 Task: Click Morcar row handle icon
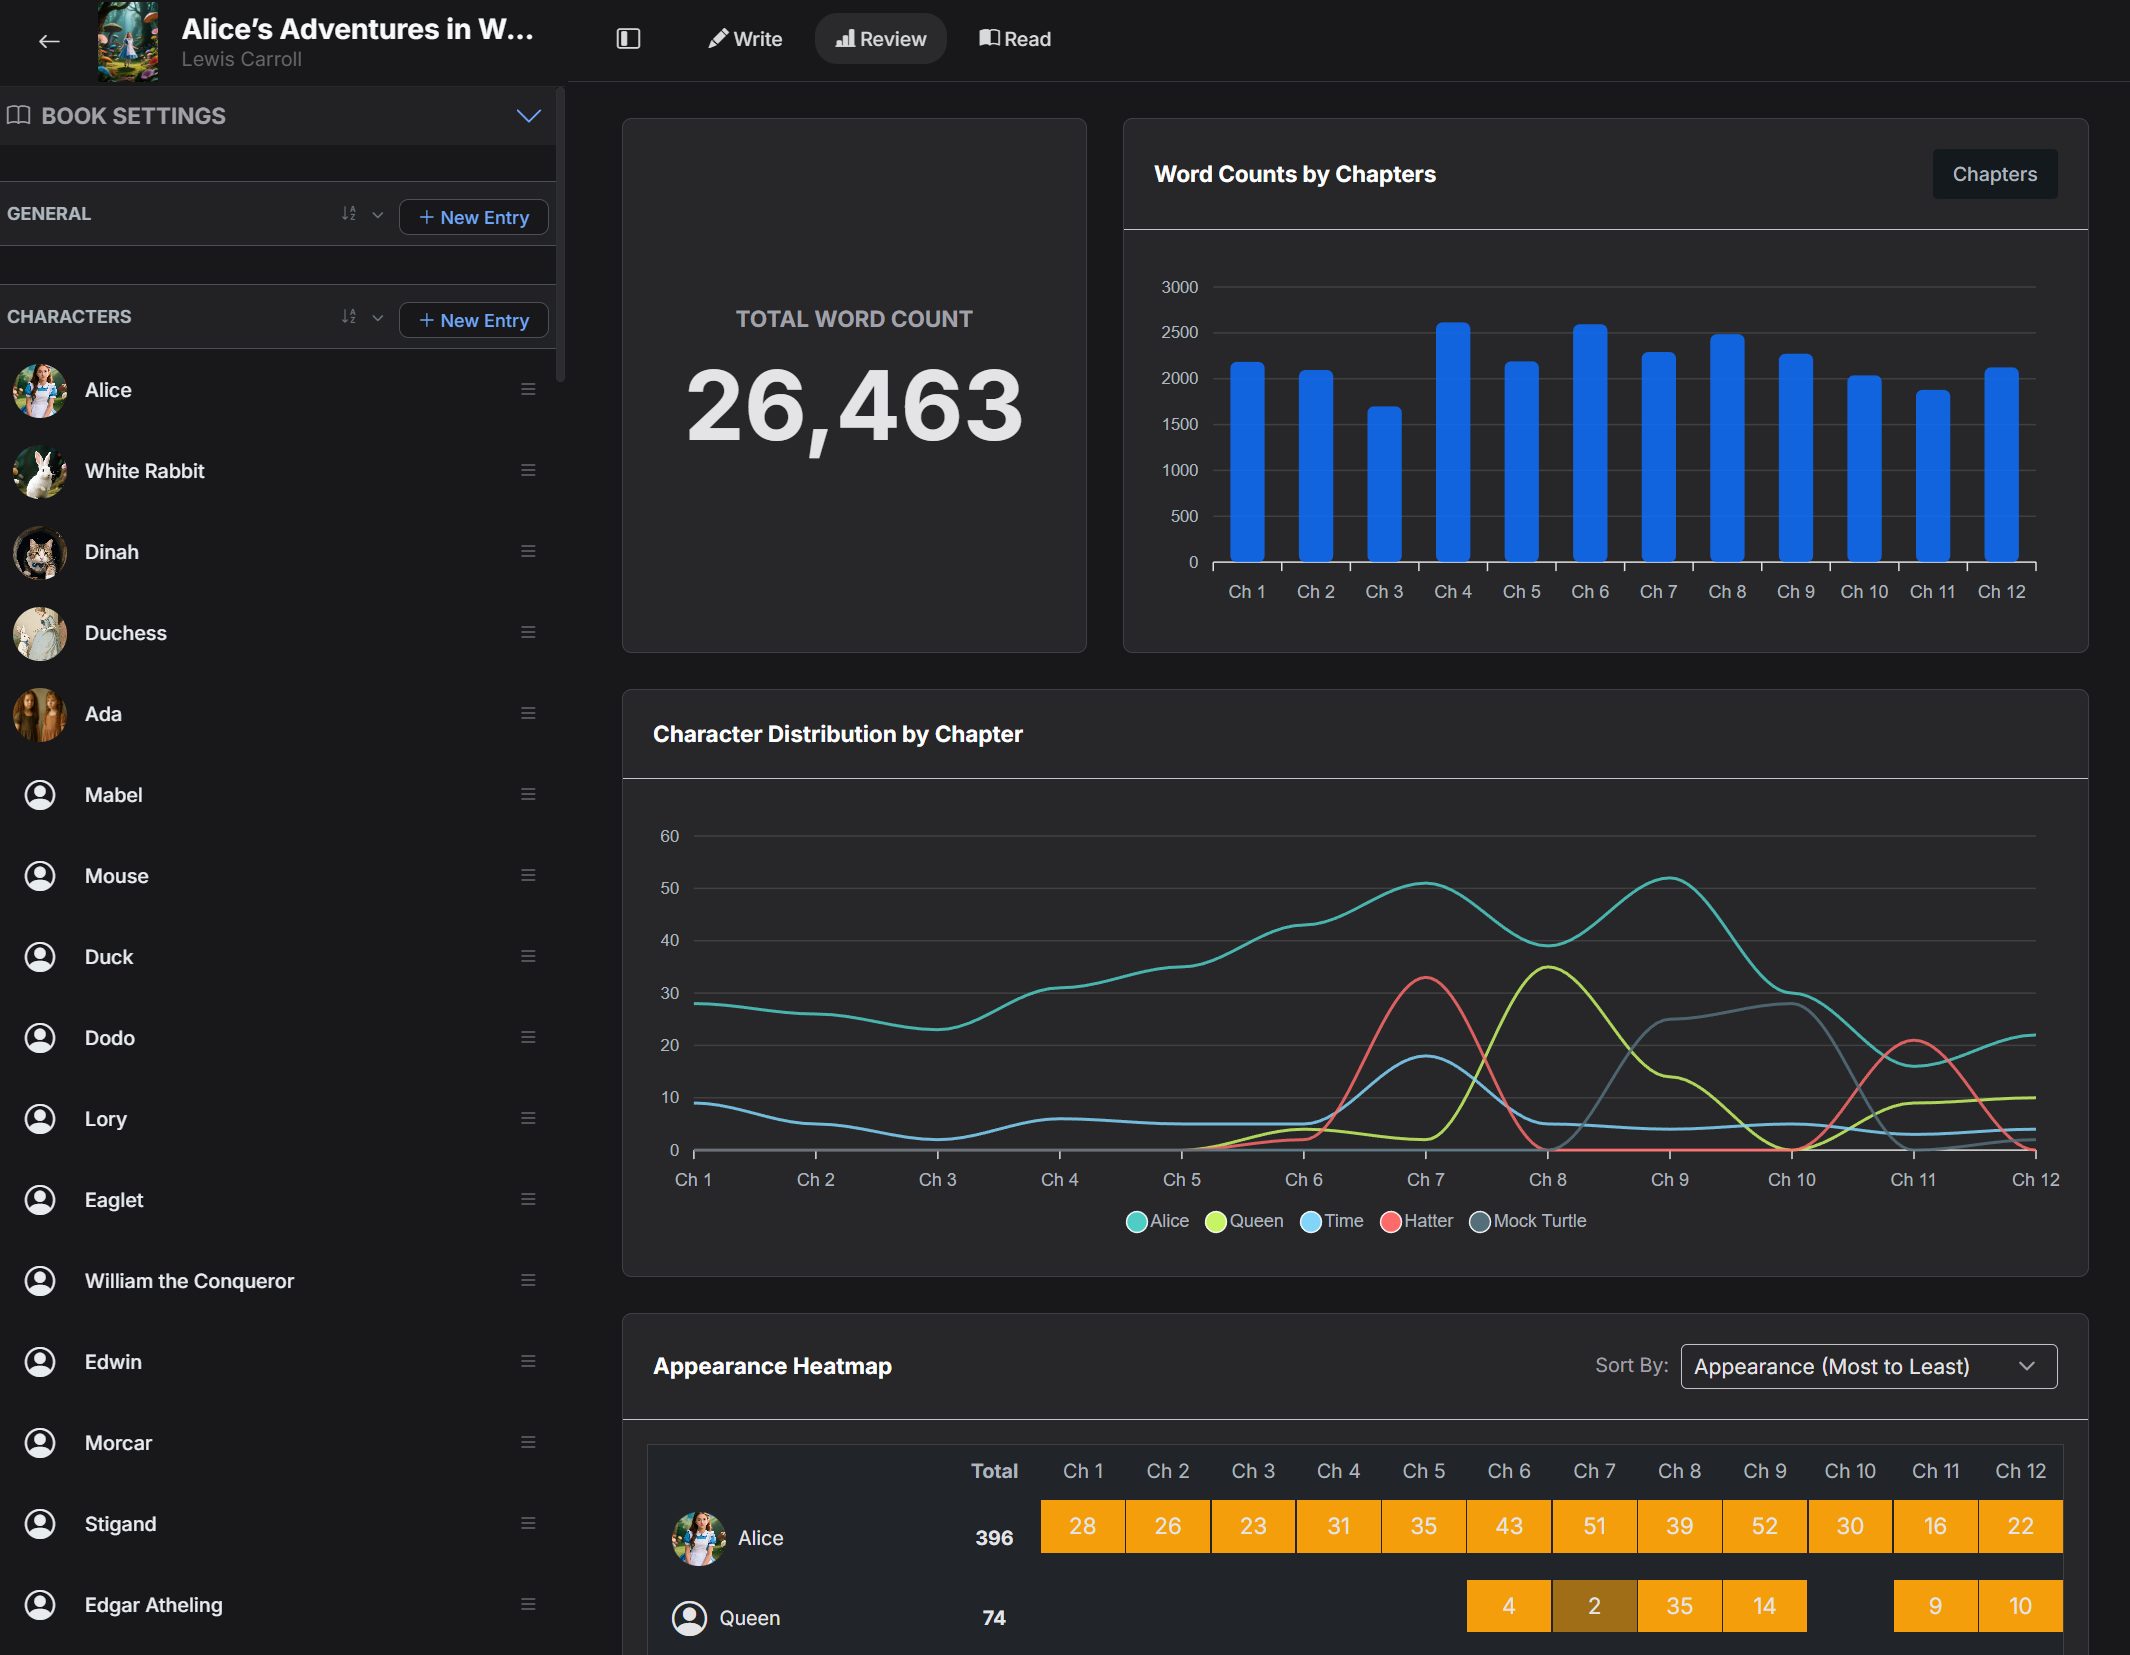[x=528, y=1442]
